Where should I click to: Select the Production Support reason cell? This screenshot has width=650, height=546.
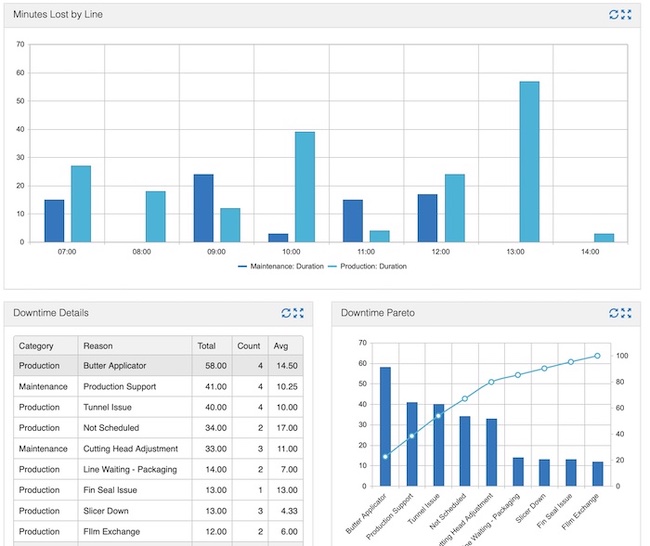[135, 386]
